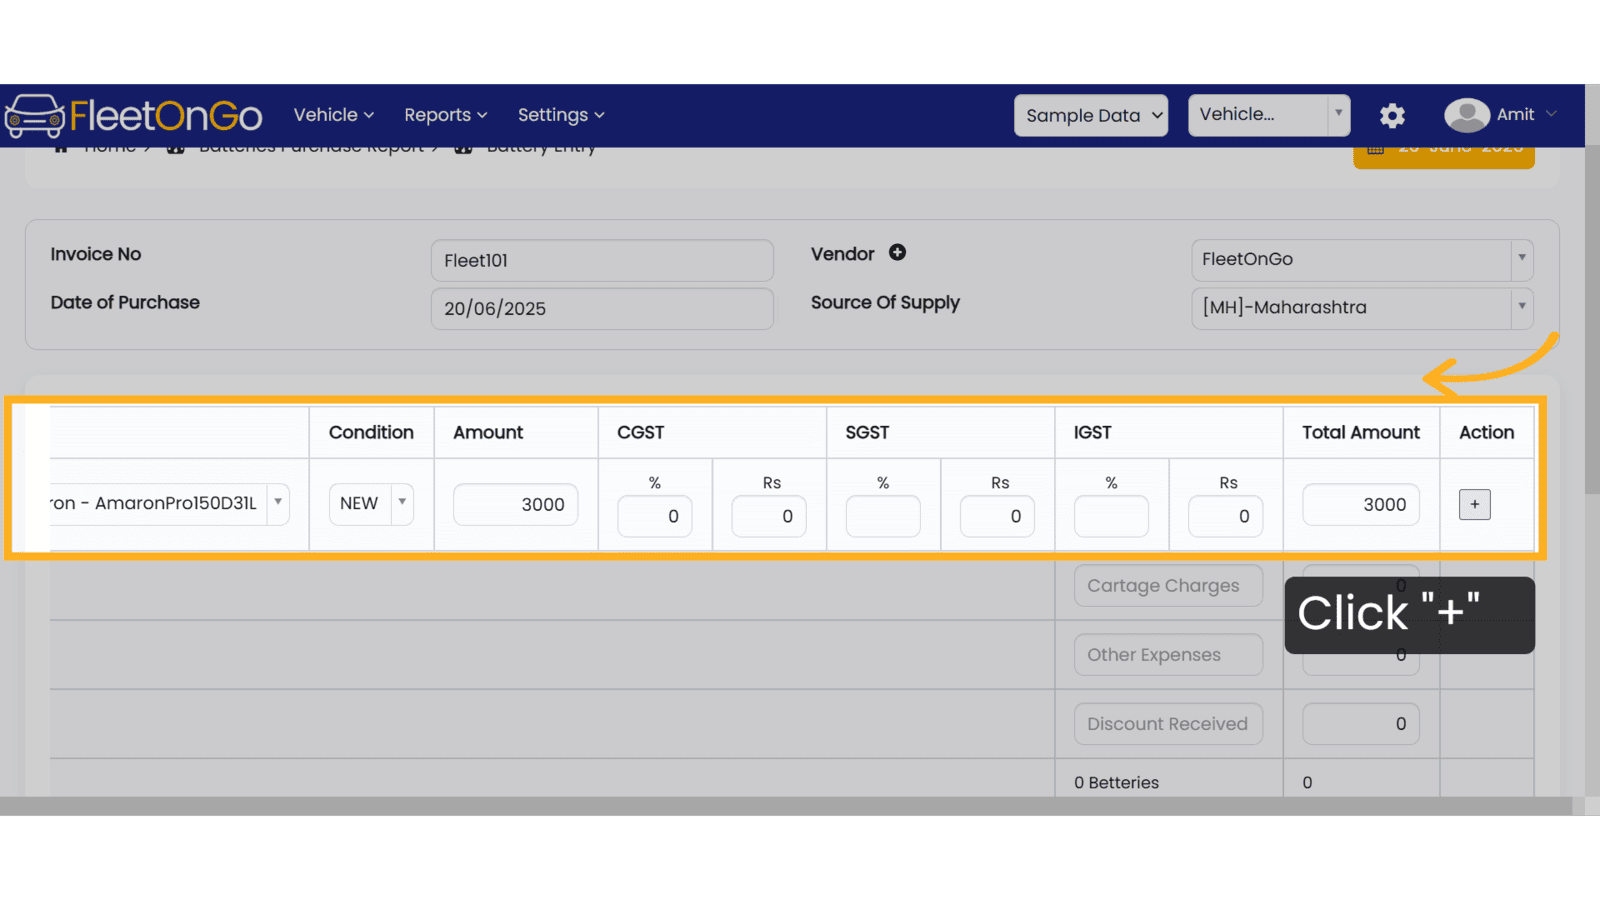1600x900 pixels.
Task: Click the Amount field showing 3000
Action: click(x=515, y=504)
